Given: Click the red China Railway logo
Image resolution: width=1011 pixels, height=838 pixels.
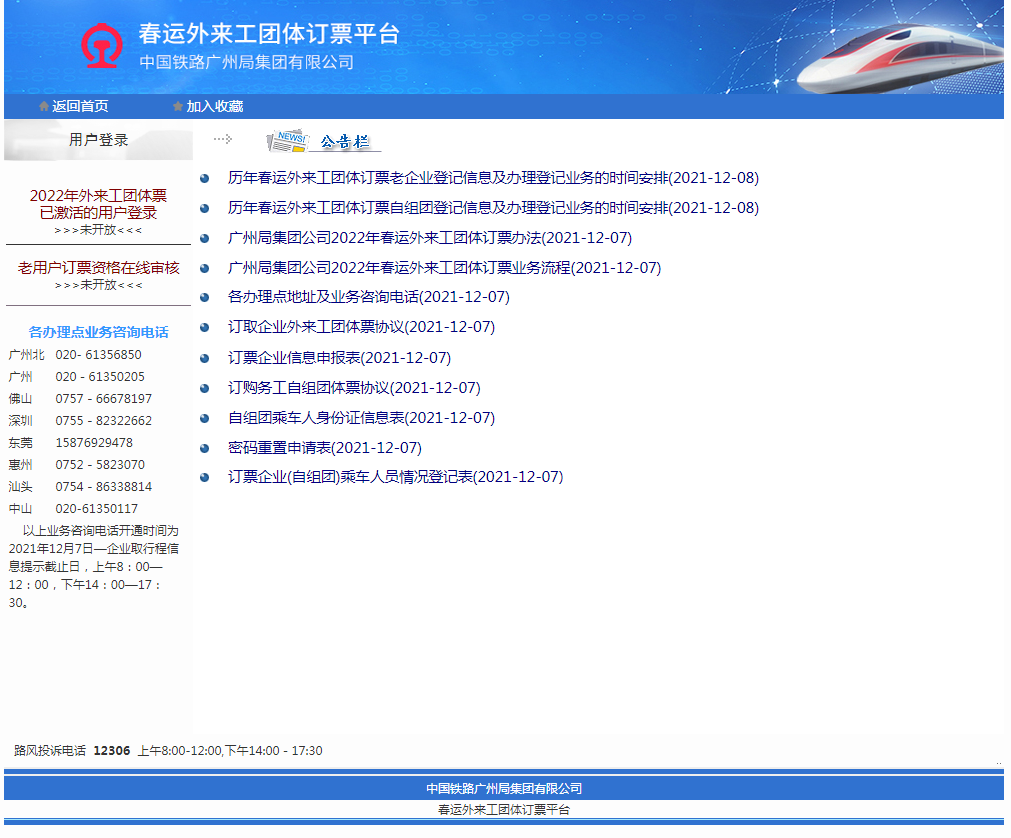Looking at the screenshot, I should 102,45.
